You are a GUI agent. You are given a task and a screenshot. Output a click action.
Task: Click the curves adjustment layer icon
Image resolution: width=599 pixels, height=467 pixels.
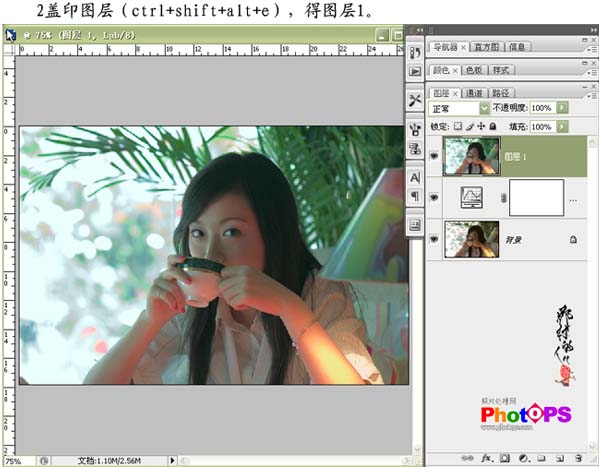(x=472, y=197)
